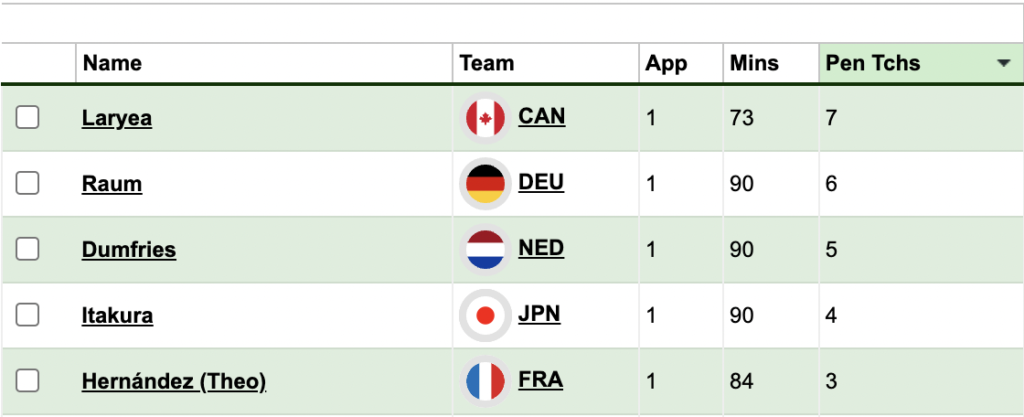
Task: Open the Dumfries player page
Action: (128, 251)
